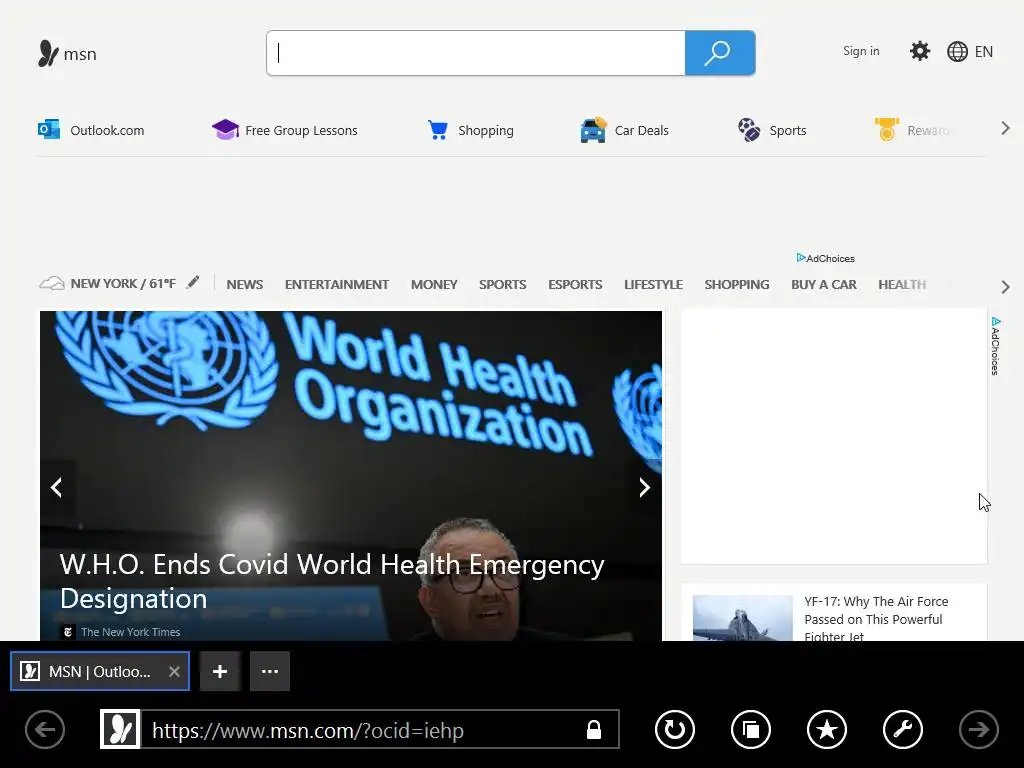Open the MONEY category
This screenshot has width=1024, height=768.
click(x=434, y=285)
